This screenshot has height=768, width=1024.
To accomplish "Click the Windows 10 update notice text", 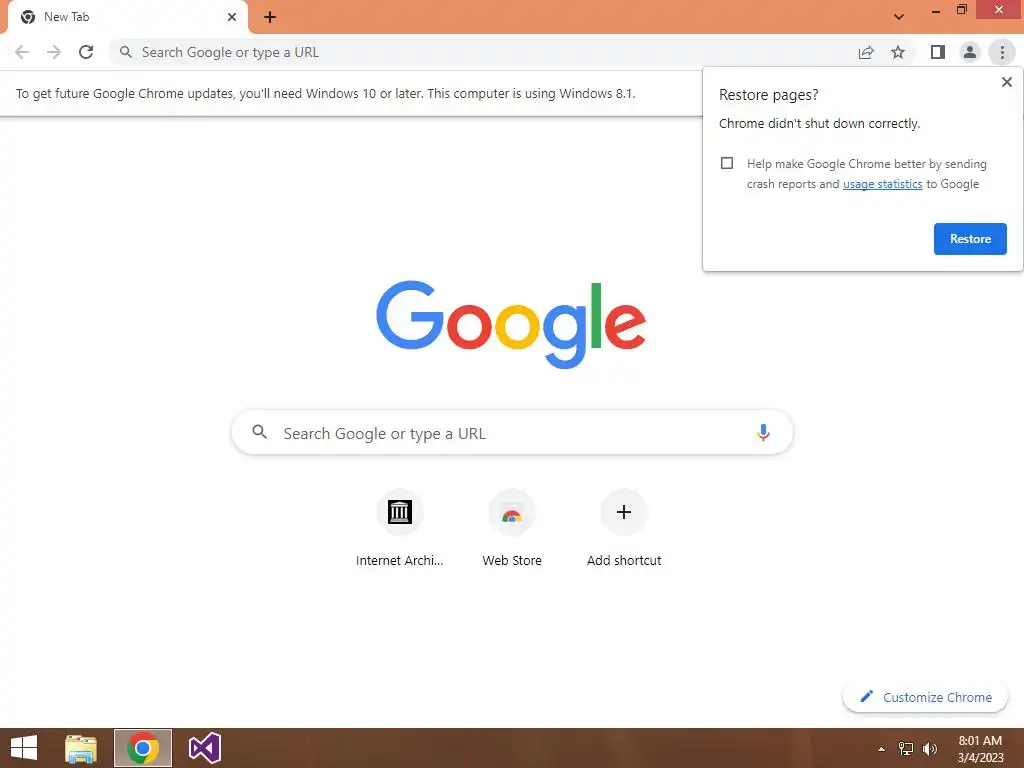I will point(325,93).
